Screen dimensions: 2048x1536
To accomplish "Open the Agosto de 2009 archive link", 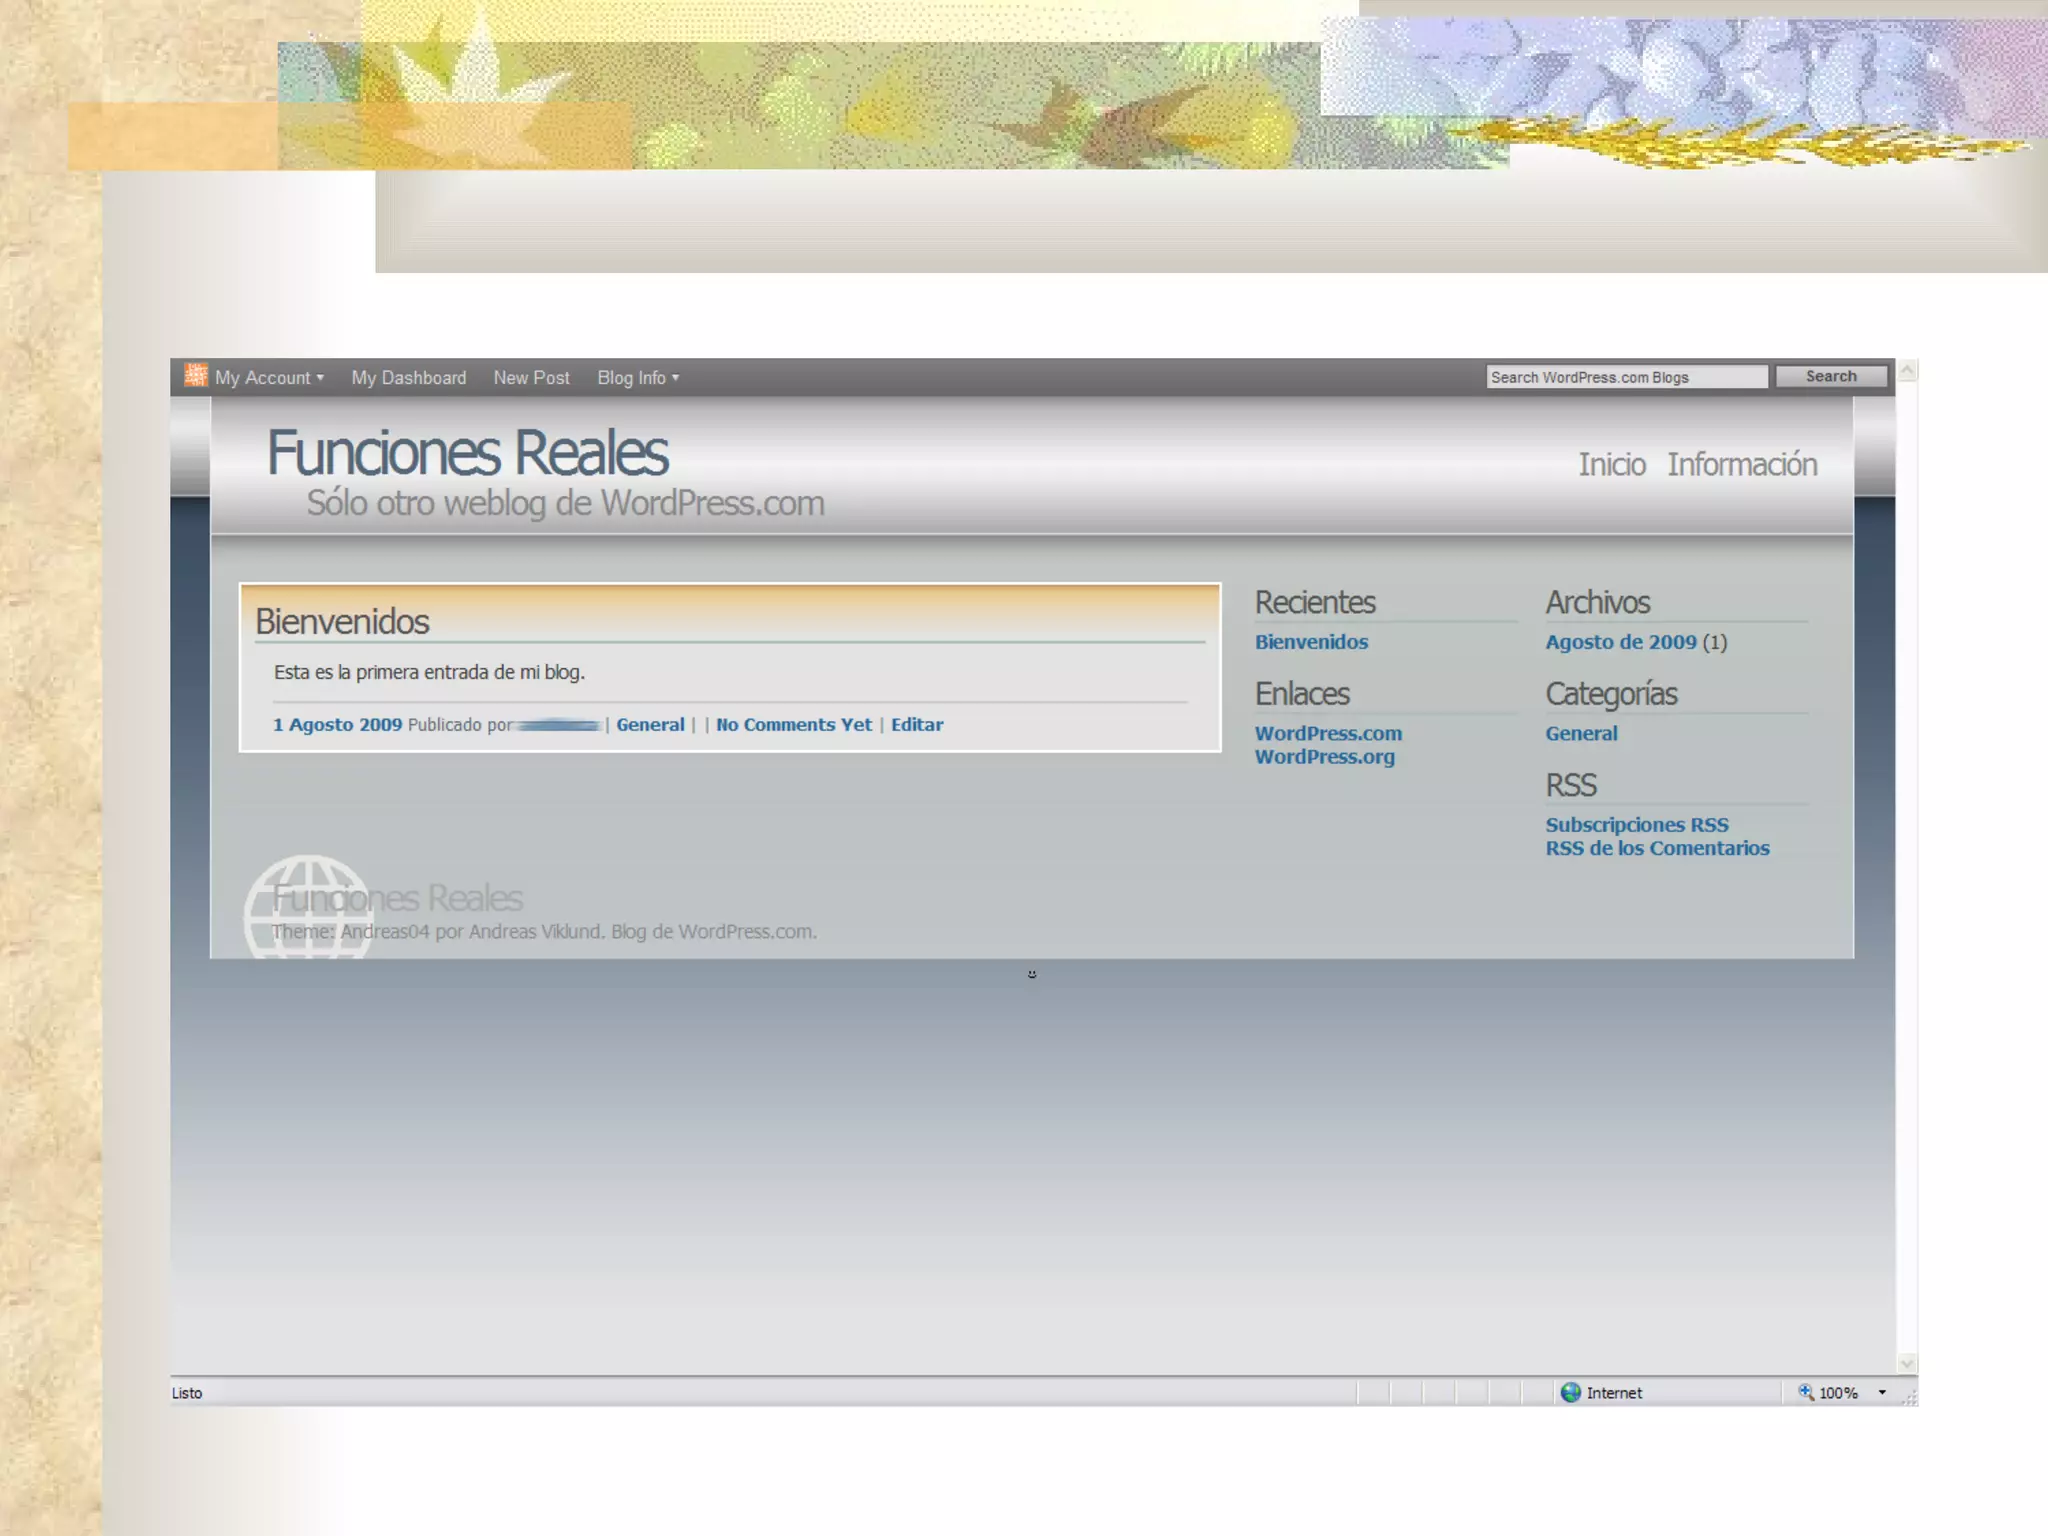I will 1621,642.
